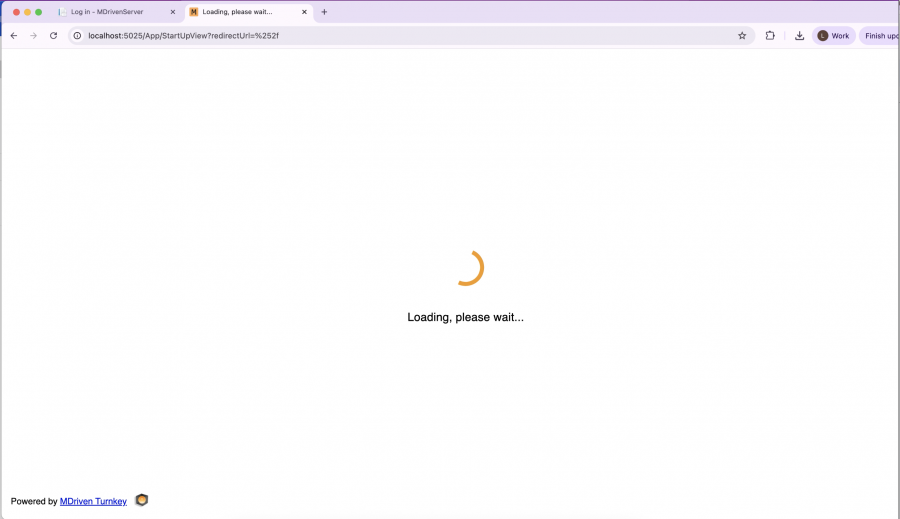Click the green maximize window button

(x=38, y=11)
